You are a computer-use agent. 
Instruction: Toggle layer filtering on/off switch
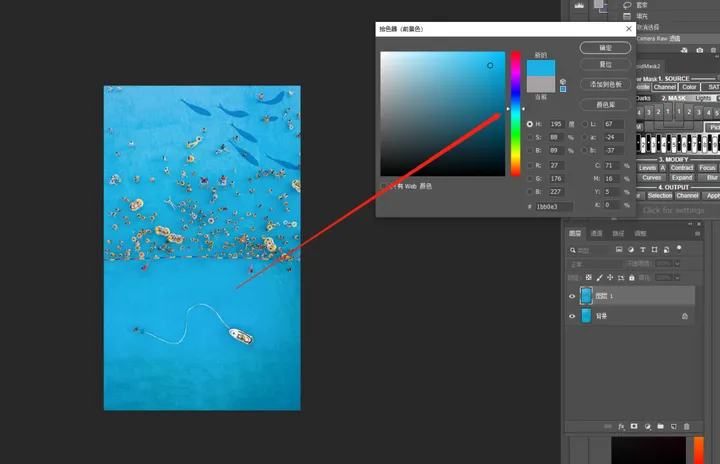click(679, 249)
